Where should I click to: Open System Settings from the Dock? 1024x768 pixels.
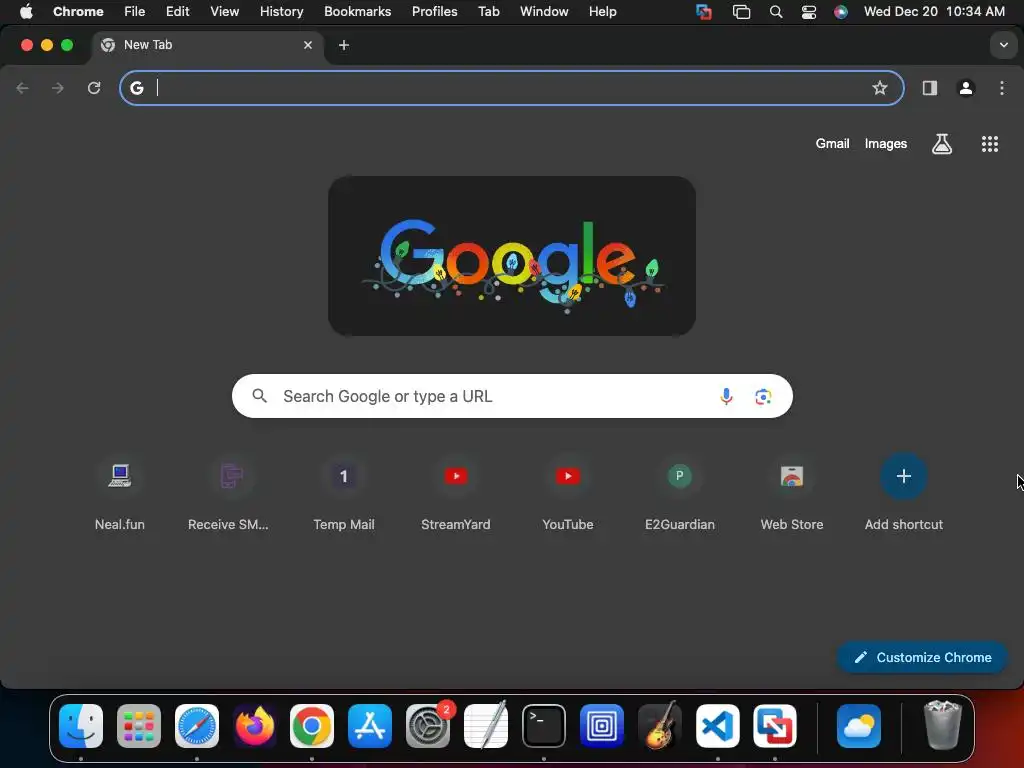pos(428,726)
